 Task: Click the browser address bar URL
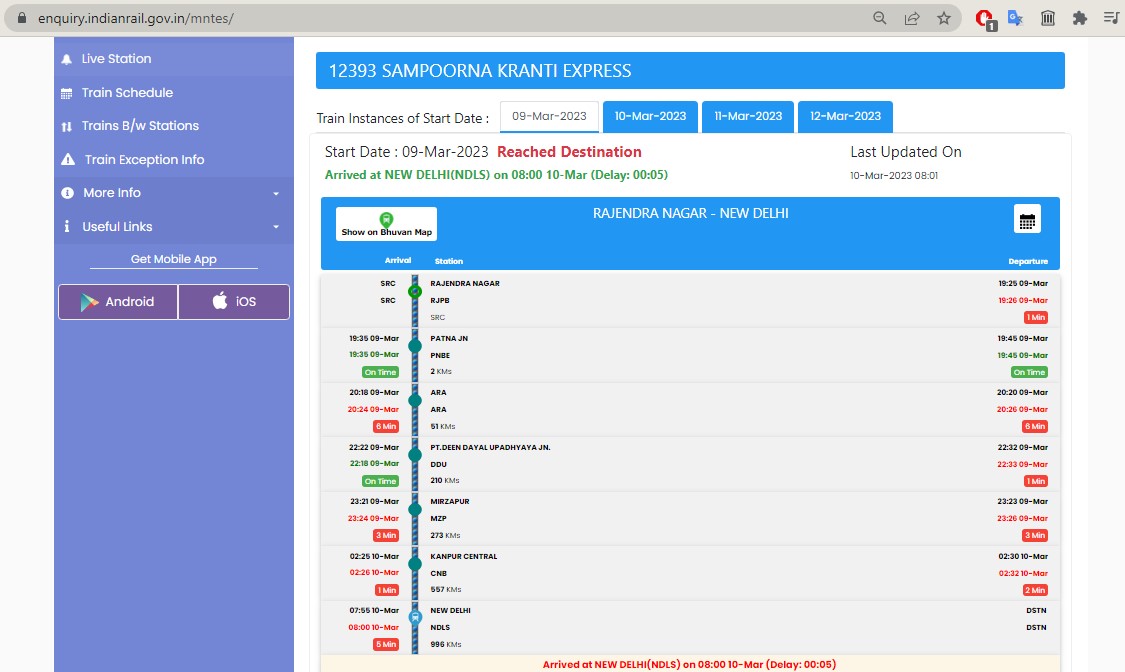[136, 19]
